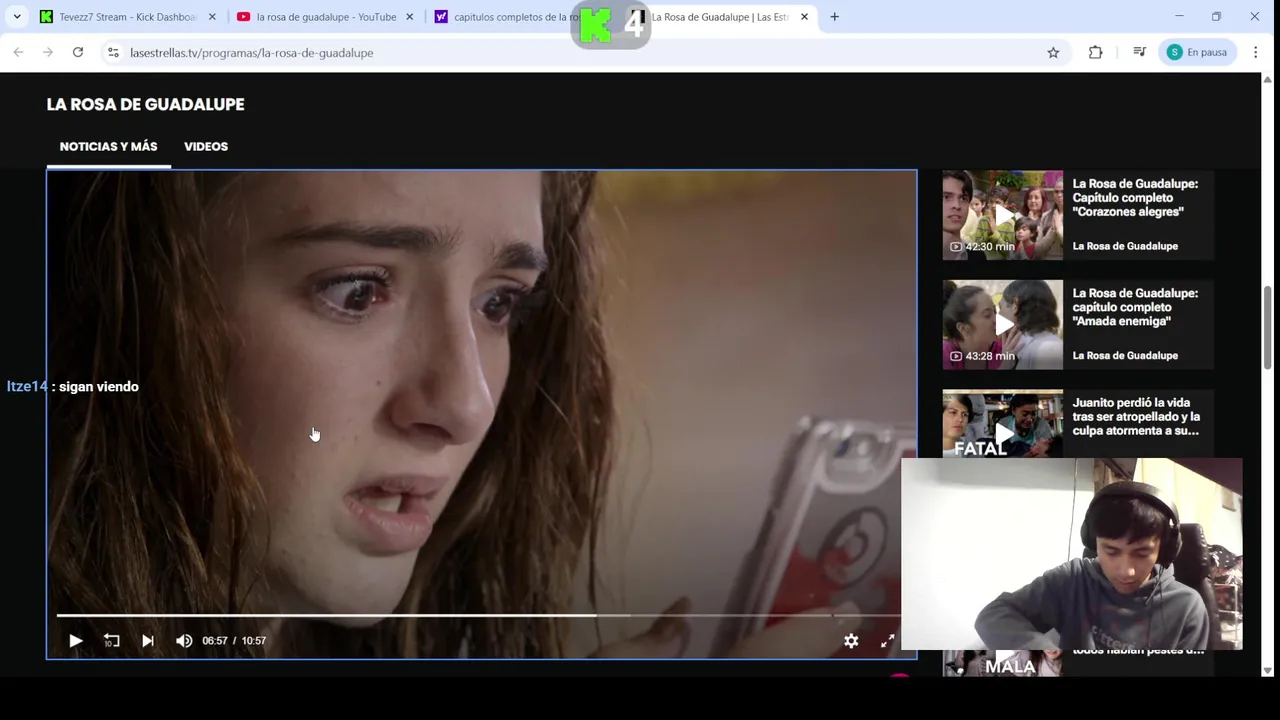Rewind the video 10 seconds
The width and height of the screenshot is (1280, 720).
(112, 641)
